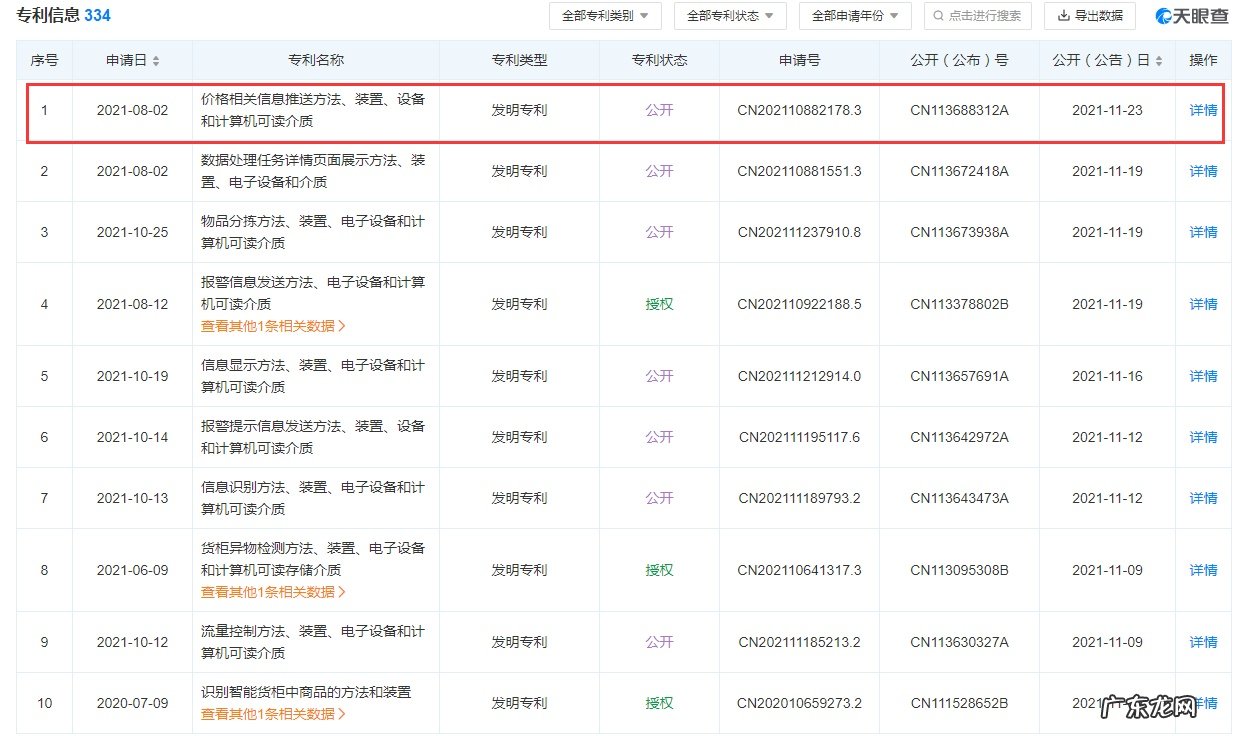Click the sort arrows beside 公开（公告）日 header
The height and width of the screenshot is (736, 1235).
1160,60
